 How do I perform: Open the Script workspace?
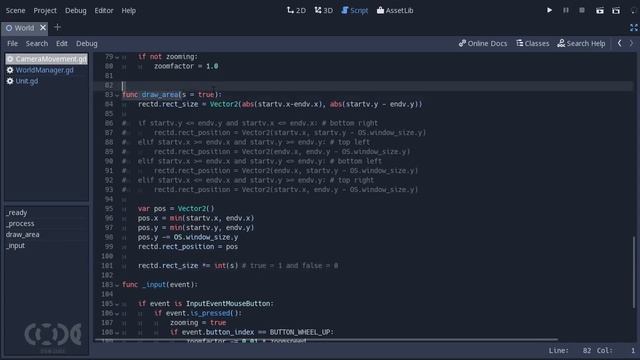click(x=355, y=10)
